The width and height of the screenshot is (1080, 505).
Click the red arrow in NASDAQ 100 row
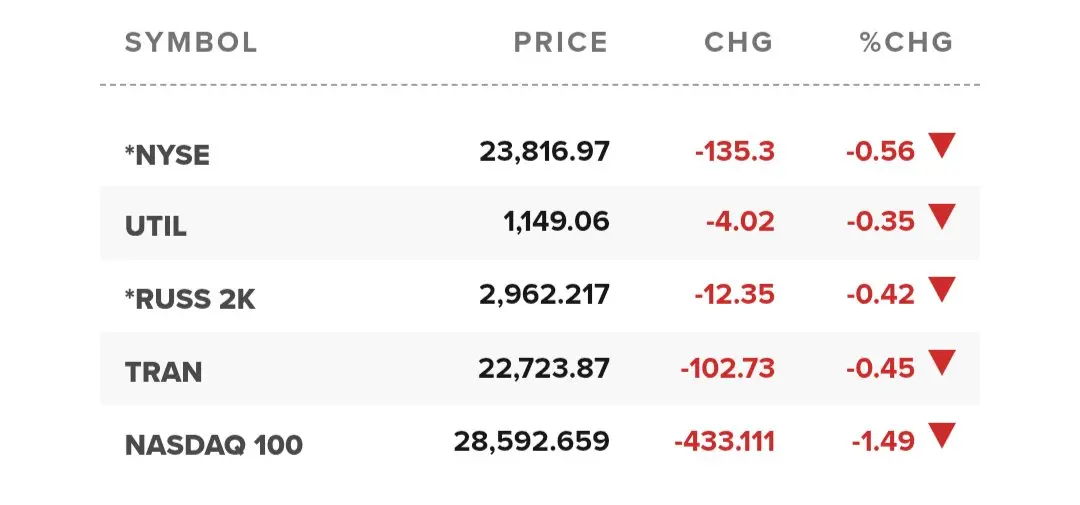point(942,435)
